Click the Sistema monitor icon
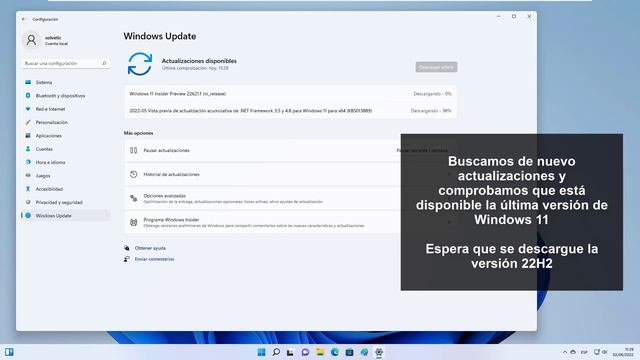Viewport: 640px width, 360px height. [x=28, y=82]
